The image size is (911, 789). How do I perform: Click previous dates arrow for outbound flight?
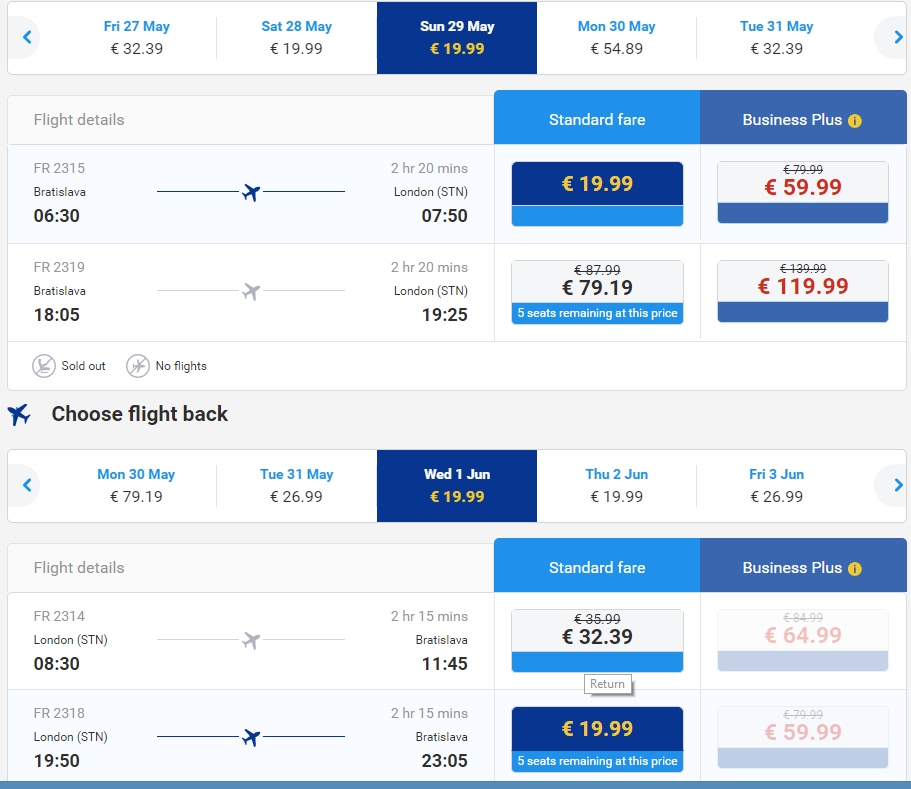pyautogui.click(x=27, y=38)
